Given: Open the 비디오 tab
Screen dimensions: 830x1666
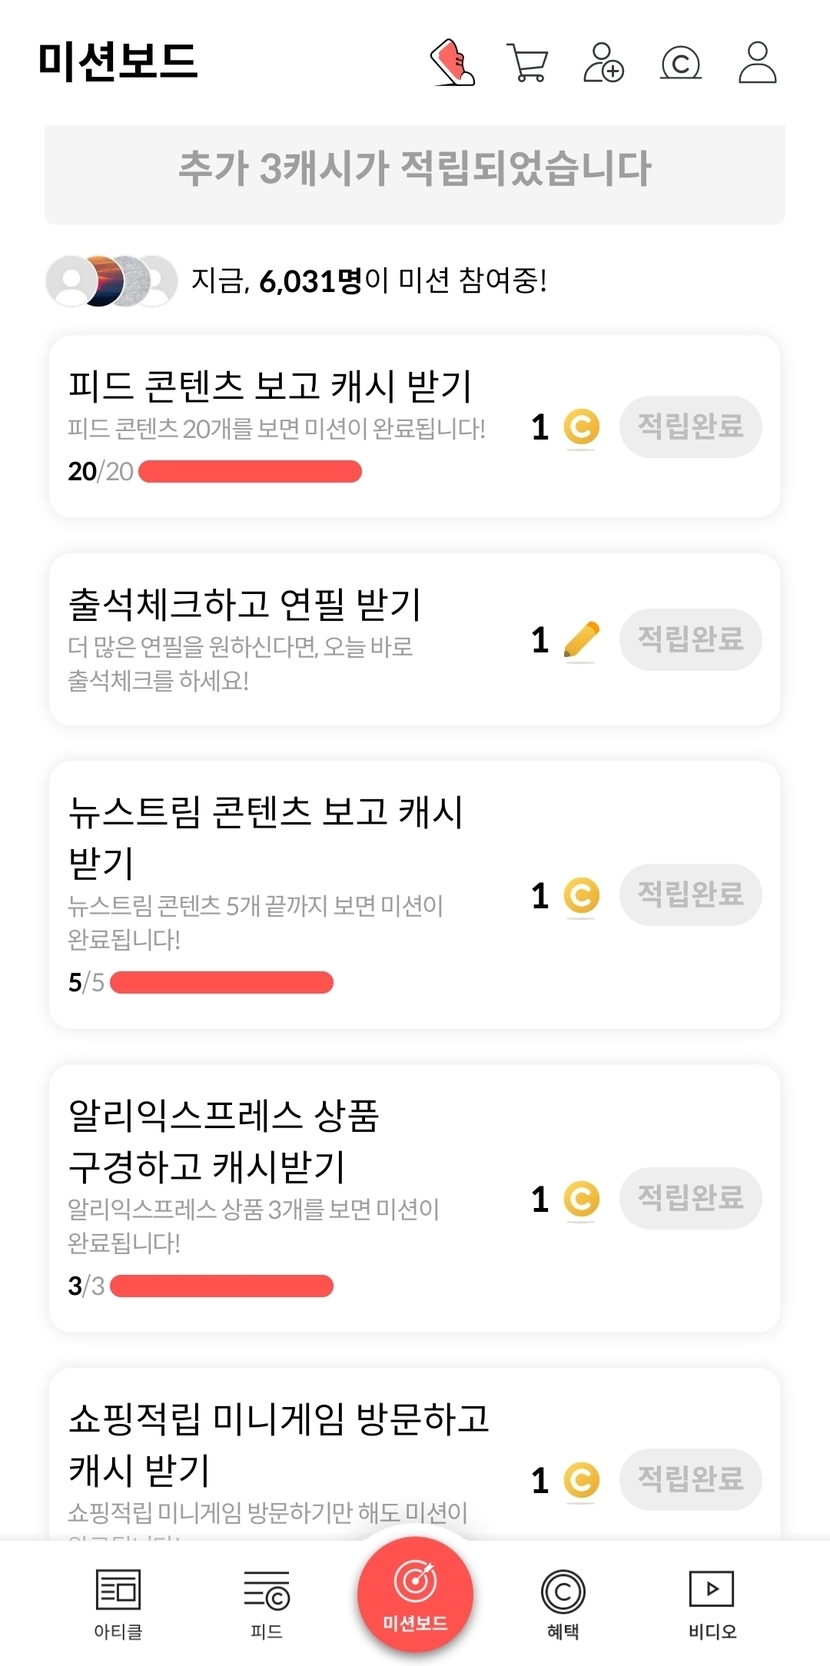Looking at the screenshot, I should click(x=712, y=1603).
